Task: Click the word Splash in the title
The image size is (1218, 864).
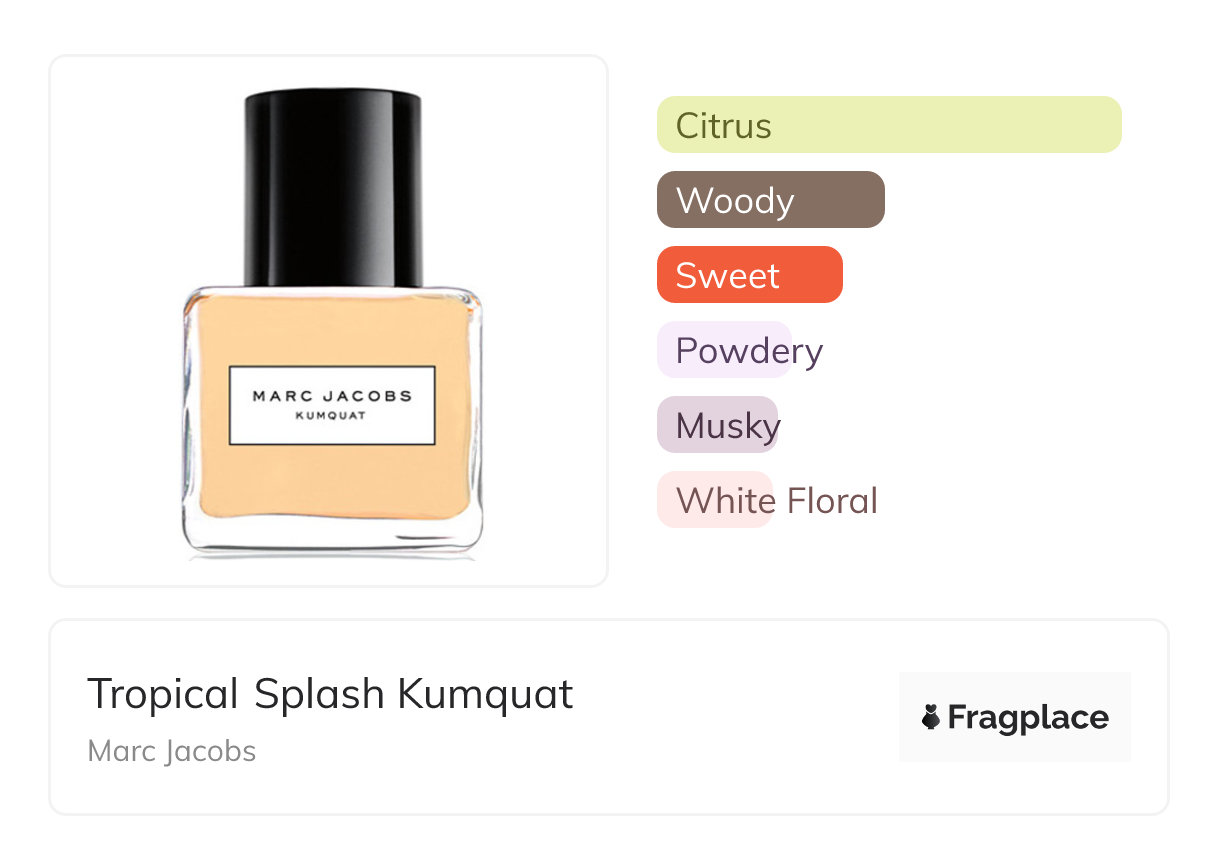Action: (319, 694)
